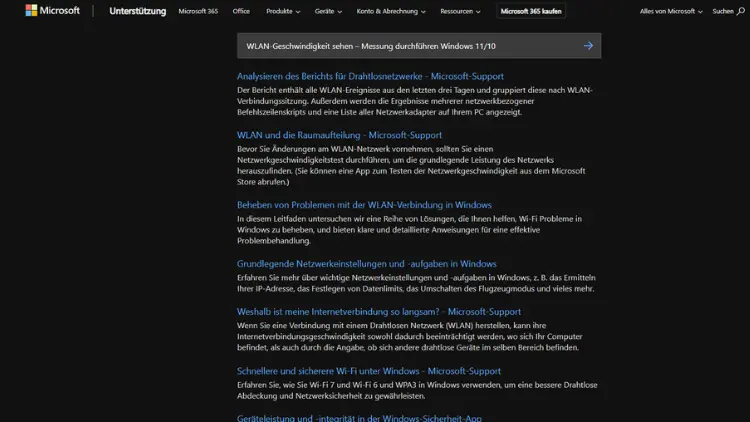Viewport: 750px width, 422px height.
Task: Open Beheben von Problemen mit WLAN-Verbindung
Action: click(364, 205)
